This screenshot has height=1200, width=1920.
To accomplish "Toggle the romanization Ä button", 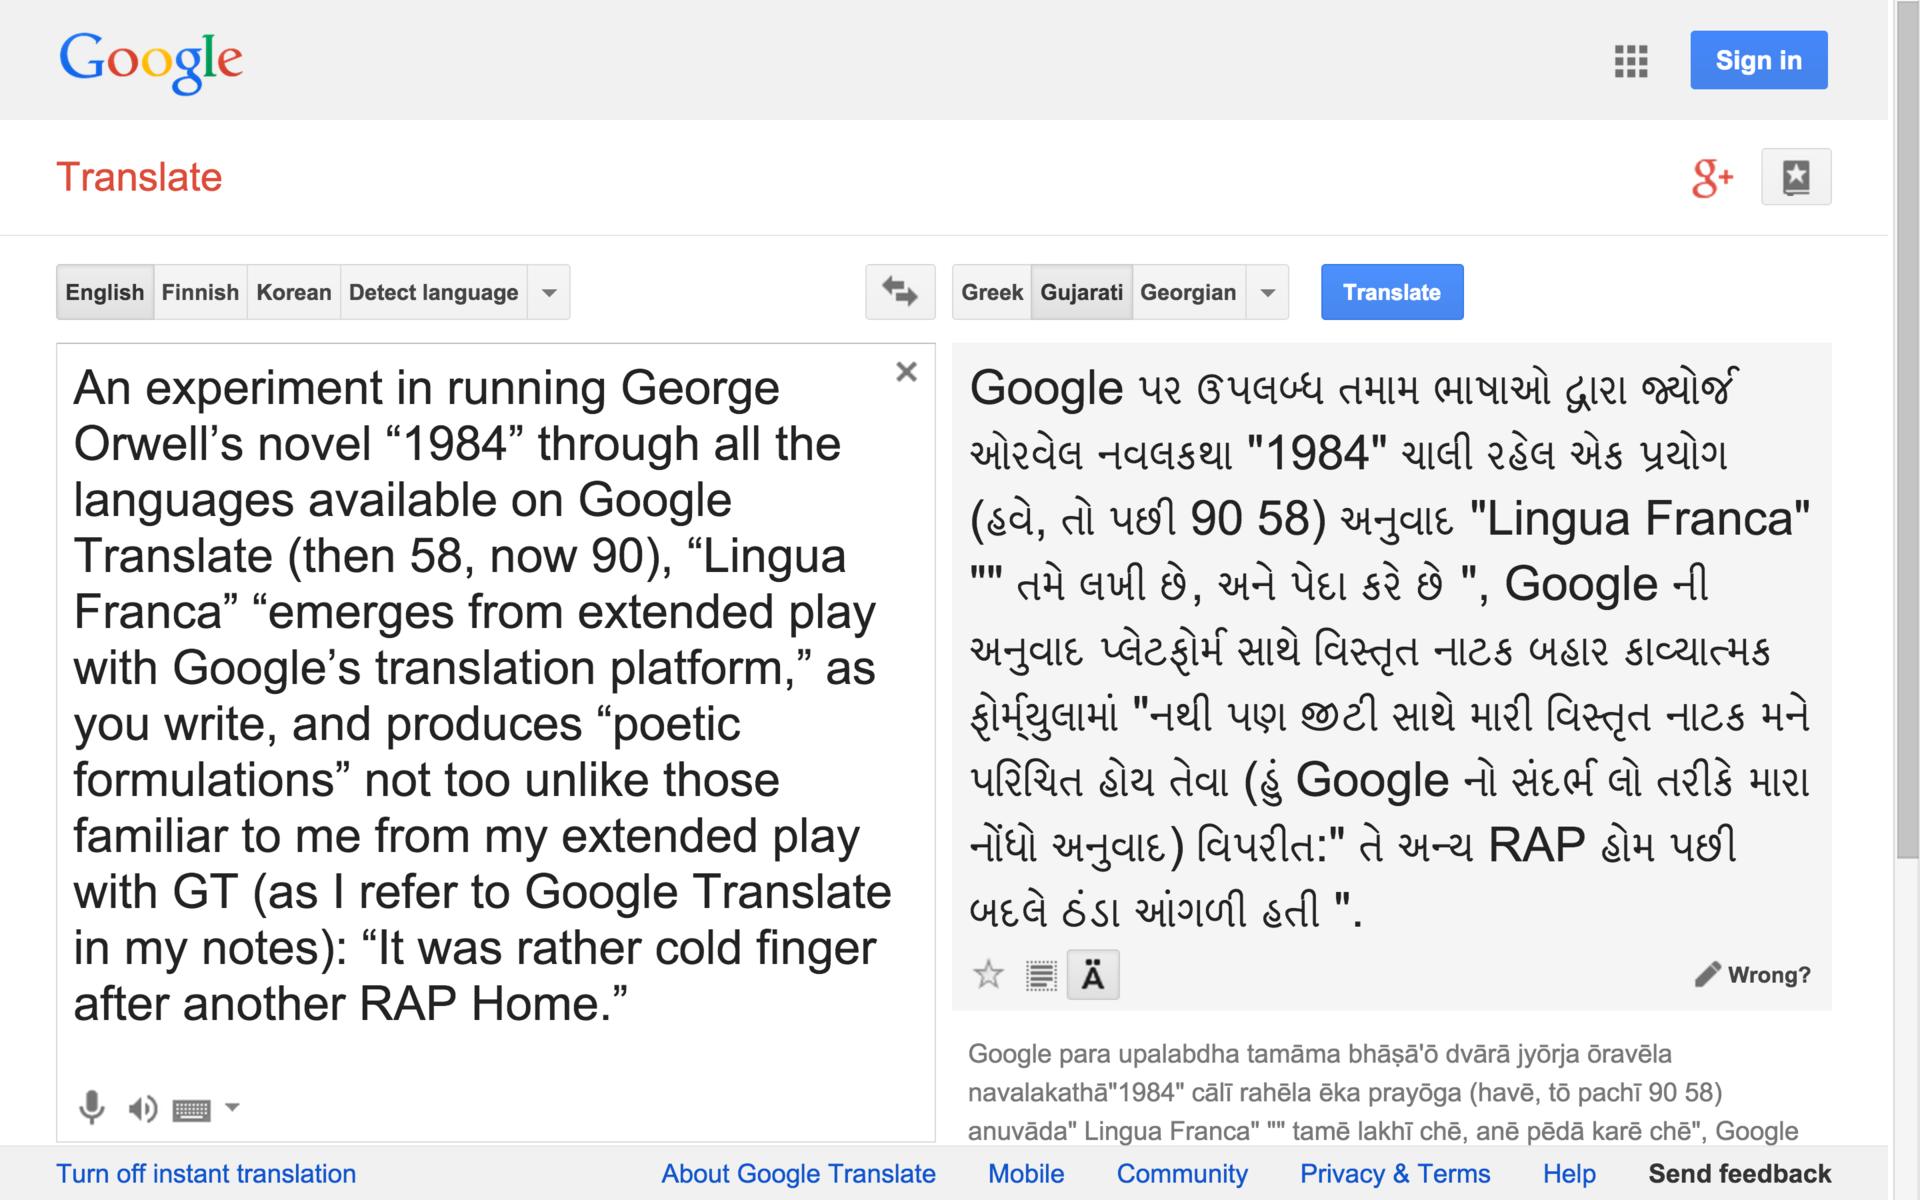I will coord(1093,975).
